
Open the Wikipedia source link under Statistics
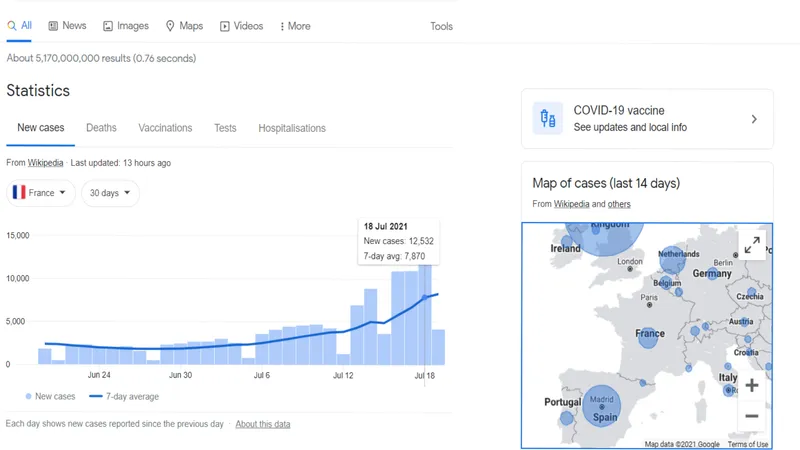[45, 163]
